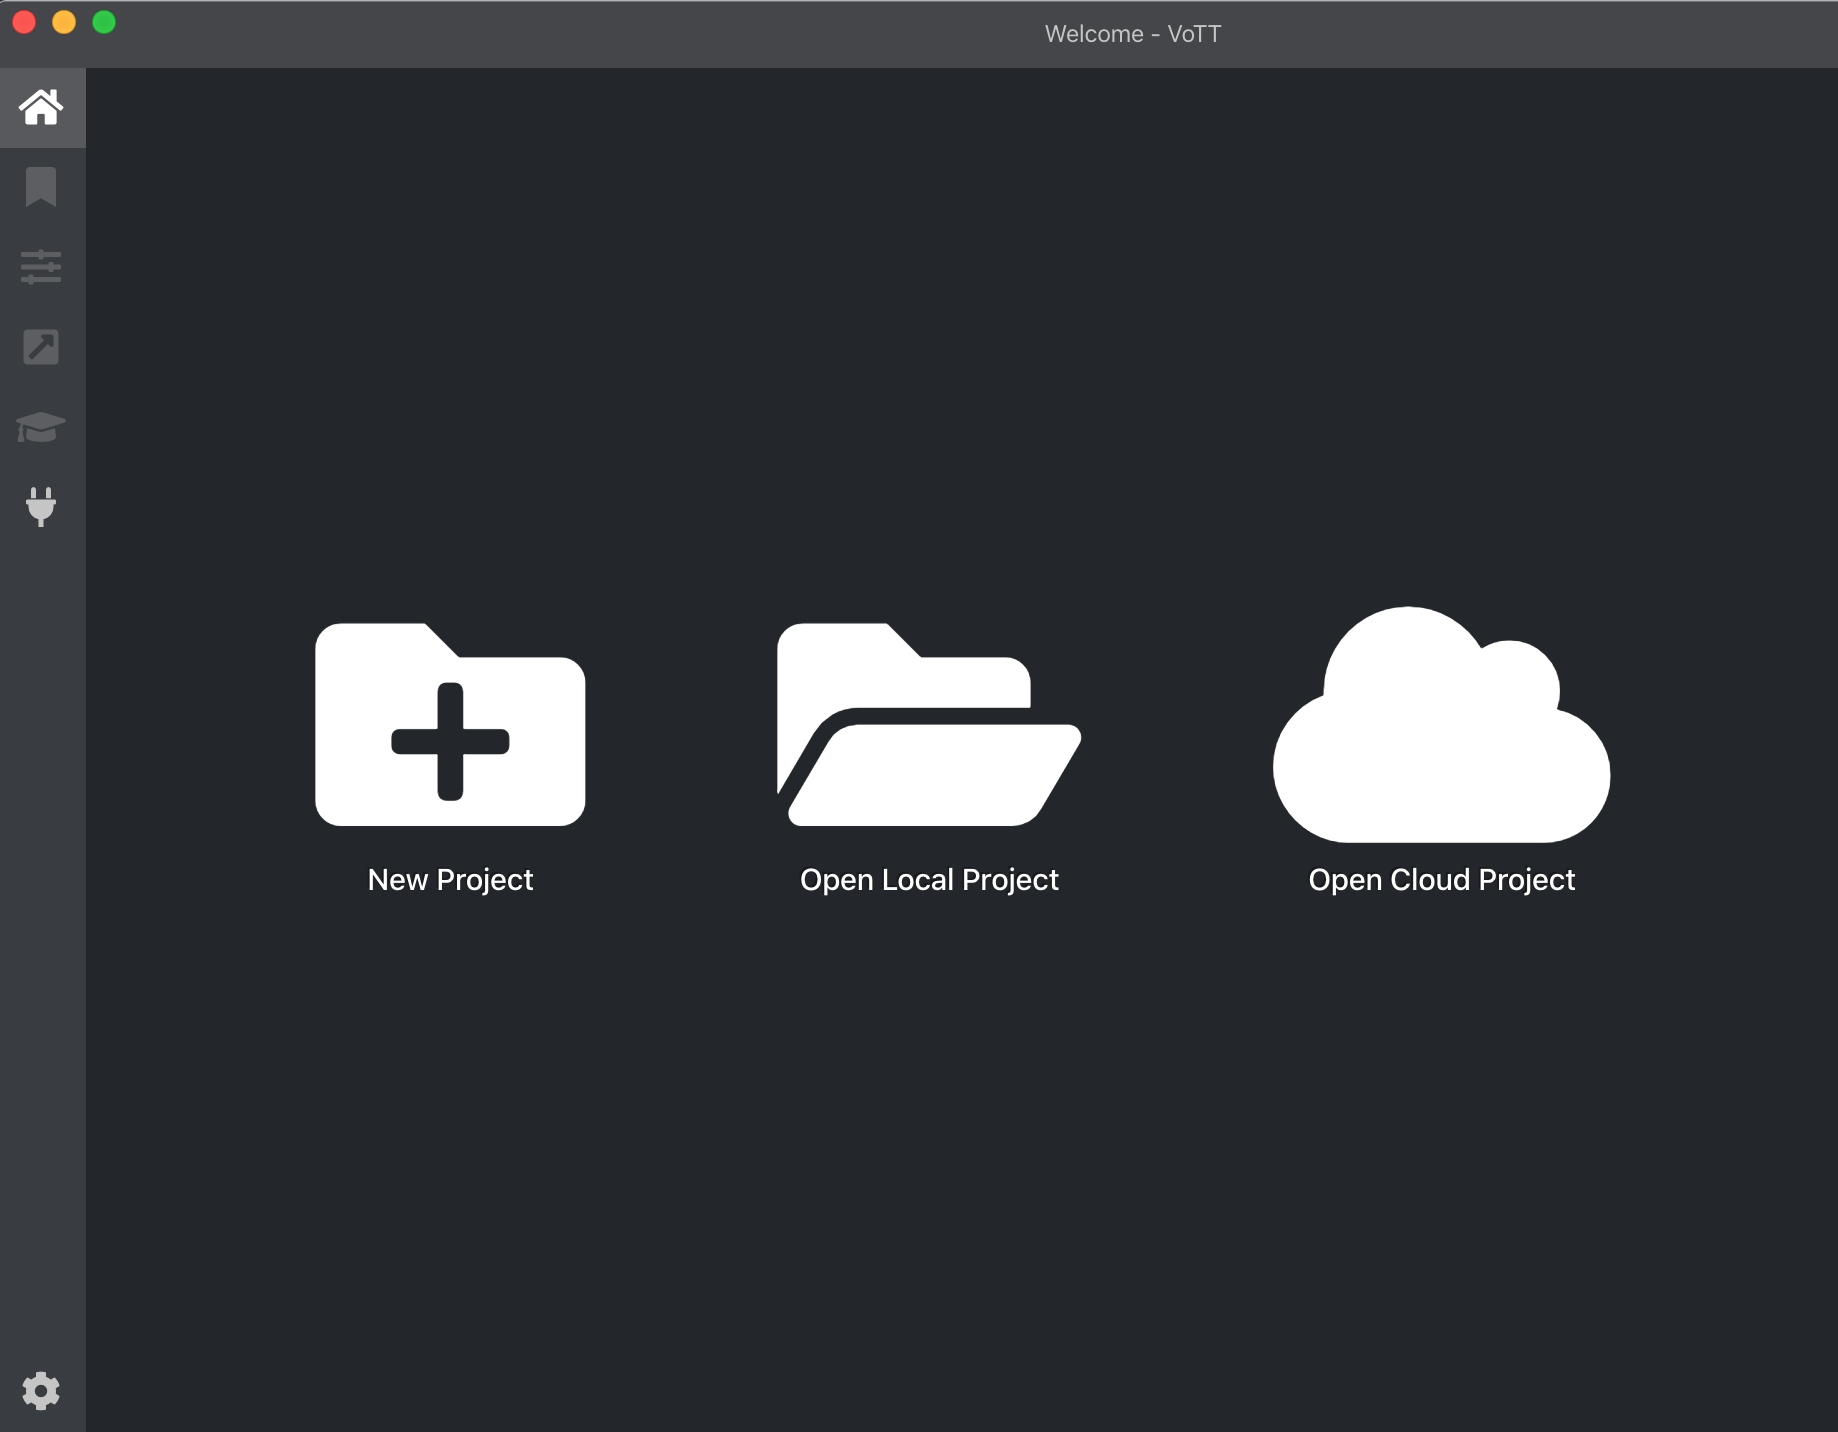Open Cloud Project
Viewport: 1838px width, 1432px height.
point(1440,760)
